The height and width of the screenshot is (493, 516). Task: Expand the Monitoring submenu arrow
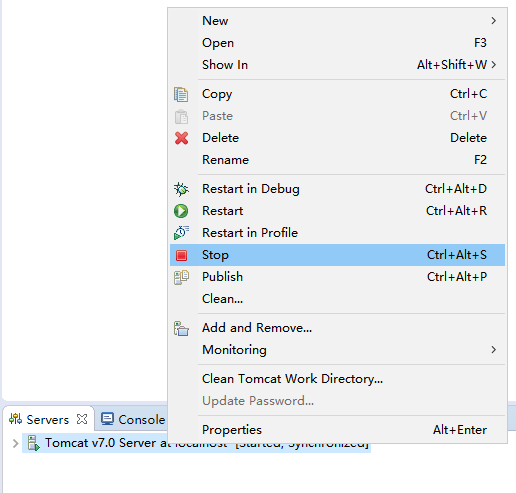click(x=494, y=350)
